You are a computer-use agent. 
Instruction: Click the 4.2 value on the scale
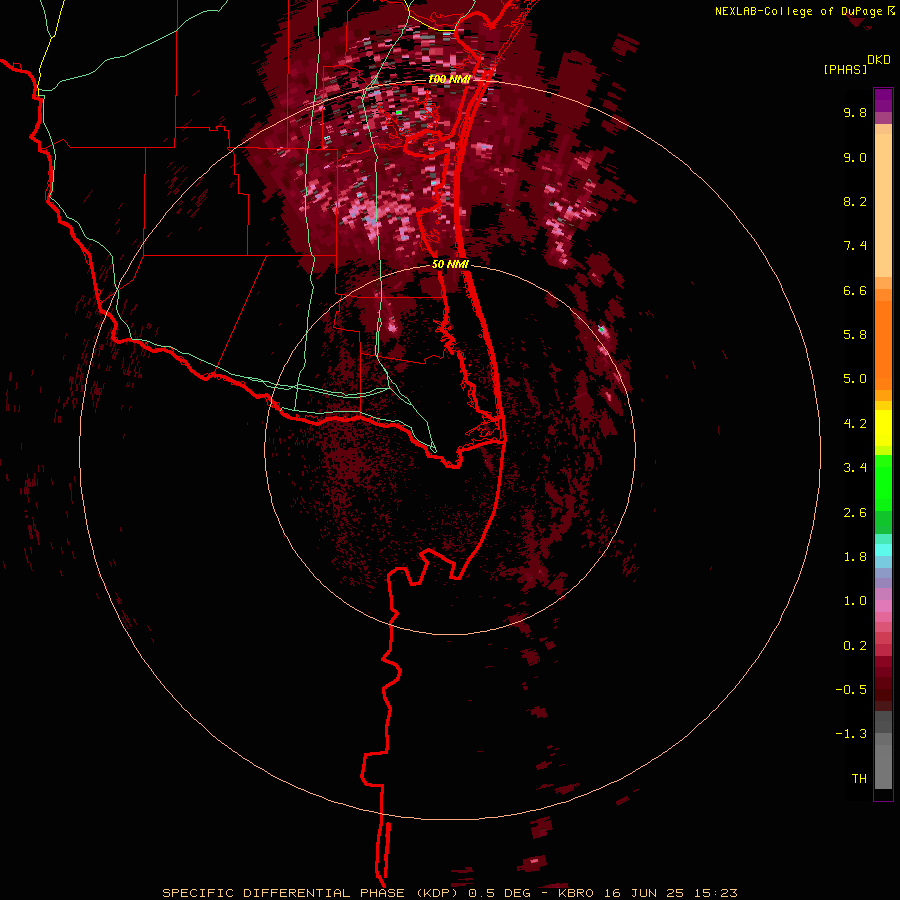coord(855,424)
